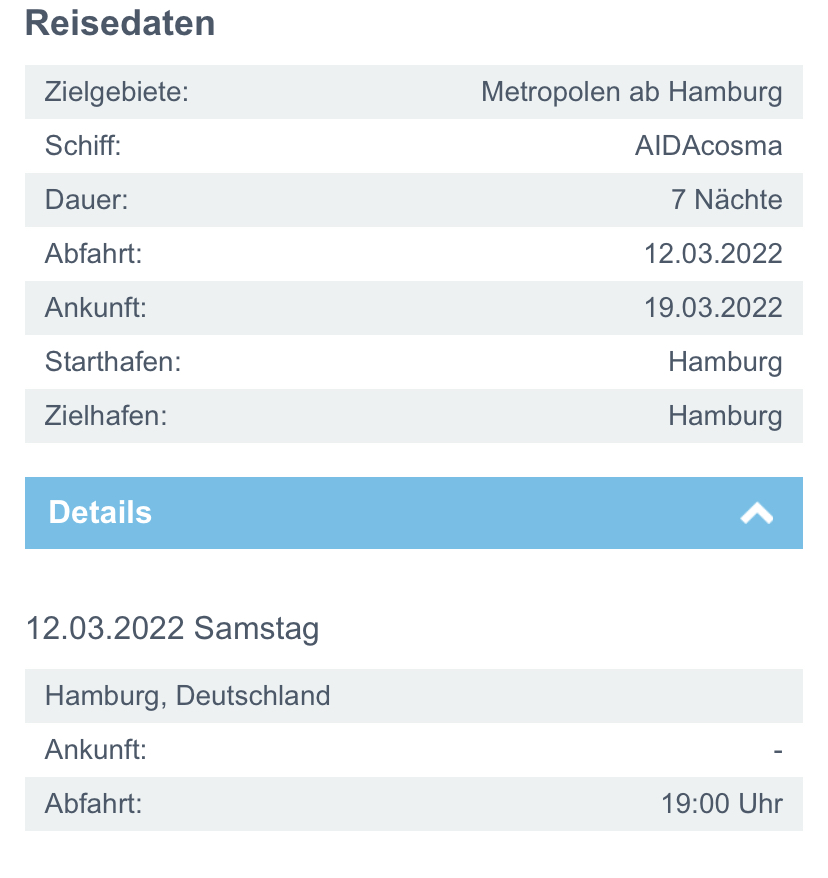This screenshot has height=878, width=828.
Task: Click the Metropolen ab Hamburg value
Action: 631,93
